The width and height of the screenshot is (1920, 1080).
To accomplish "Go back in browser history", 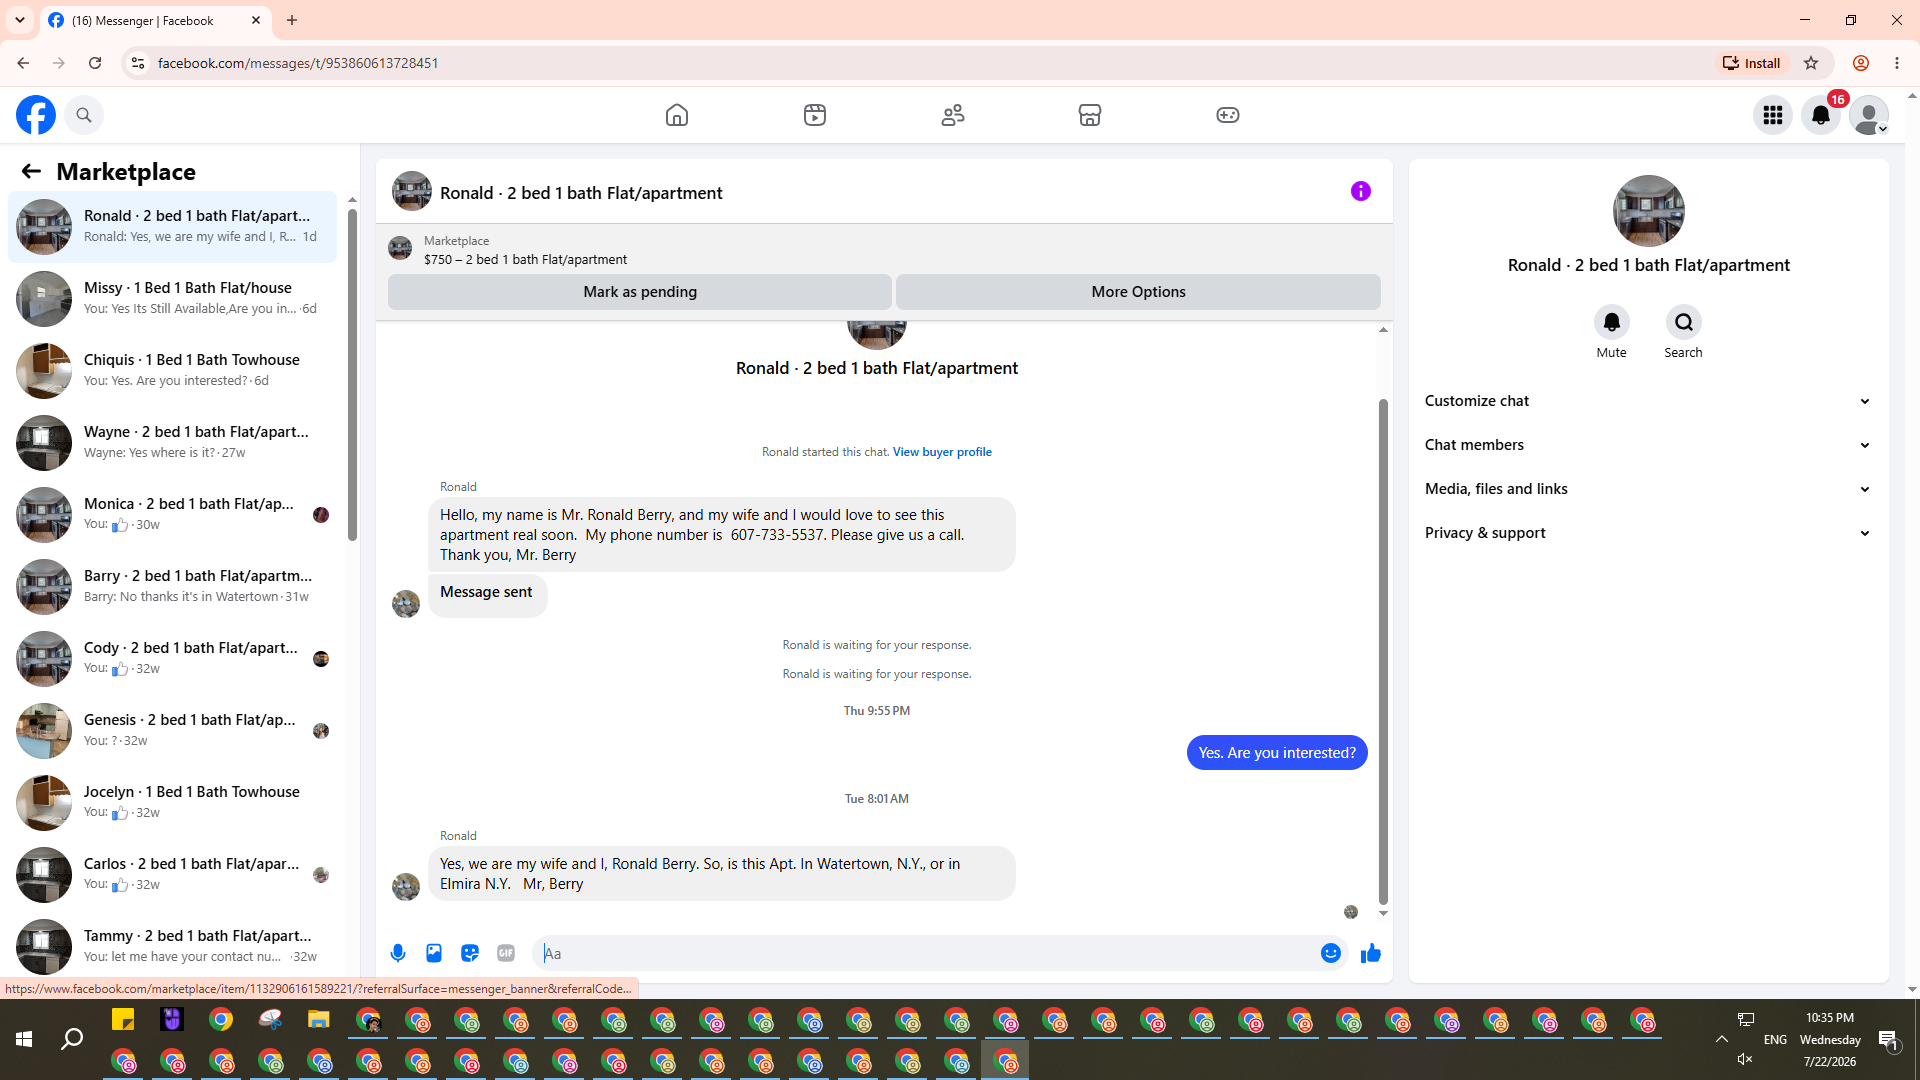I will [x=23, y=63].
